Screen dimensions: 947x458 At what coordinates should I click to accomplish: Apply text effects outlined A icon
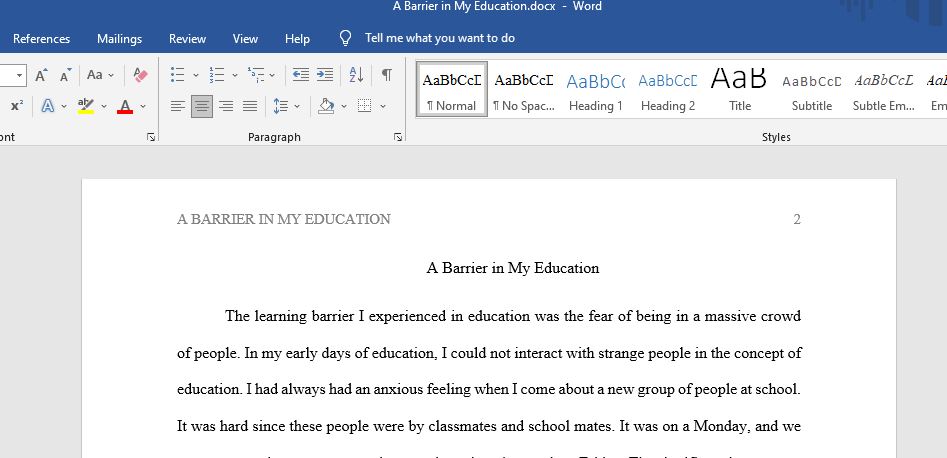click(x=48, y=106)
